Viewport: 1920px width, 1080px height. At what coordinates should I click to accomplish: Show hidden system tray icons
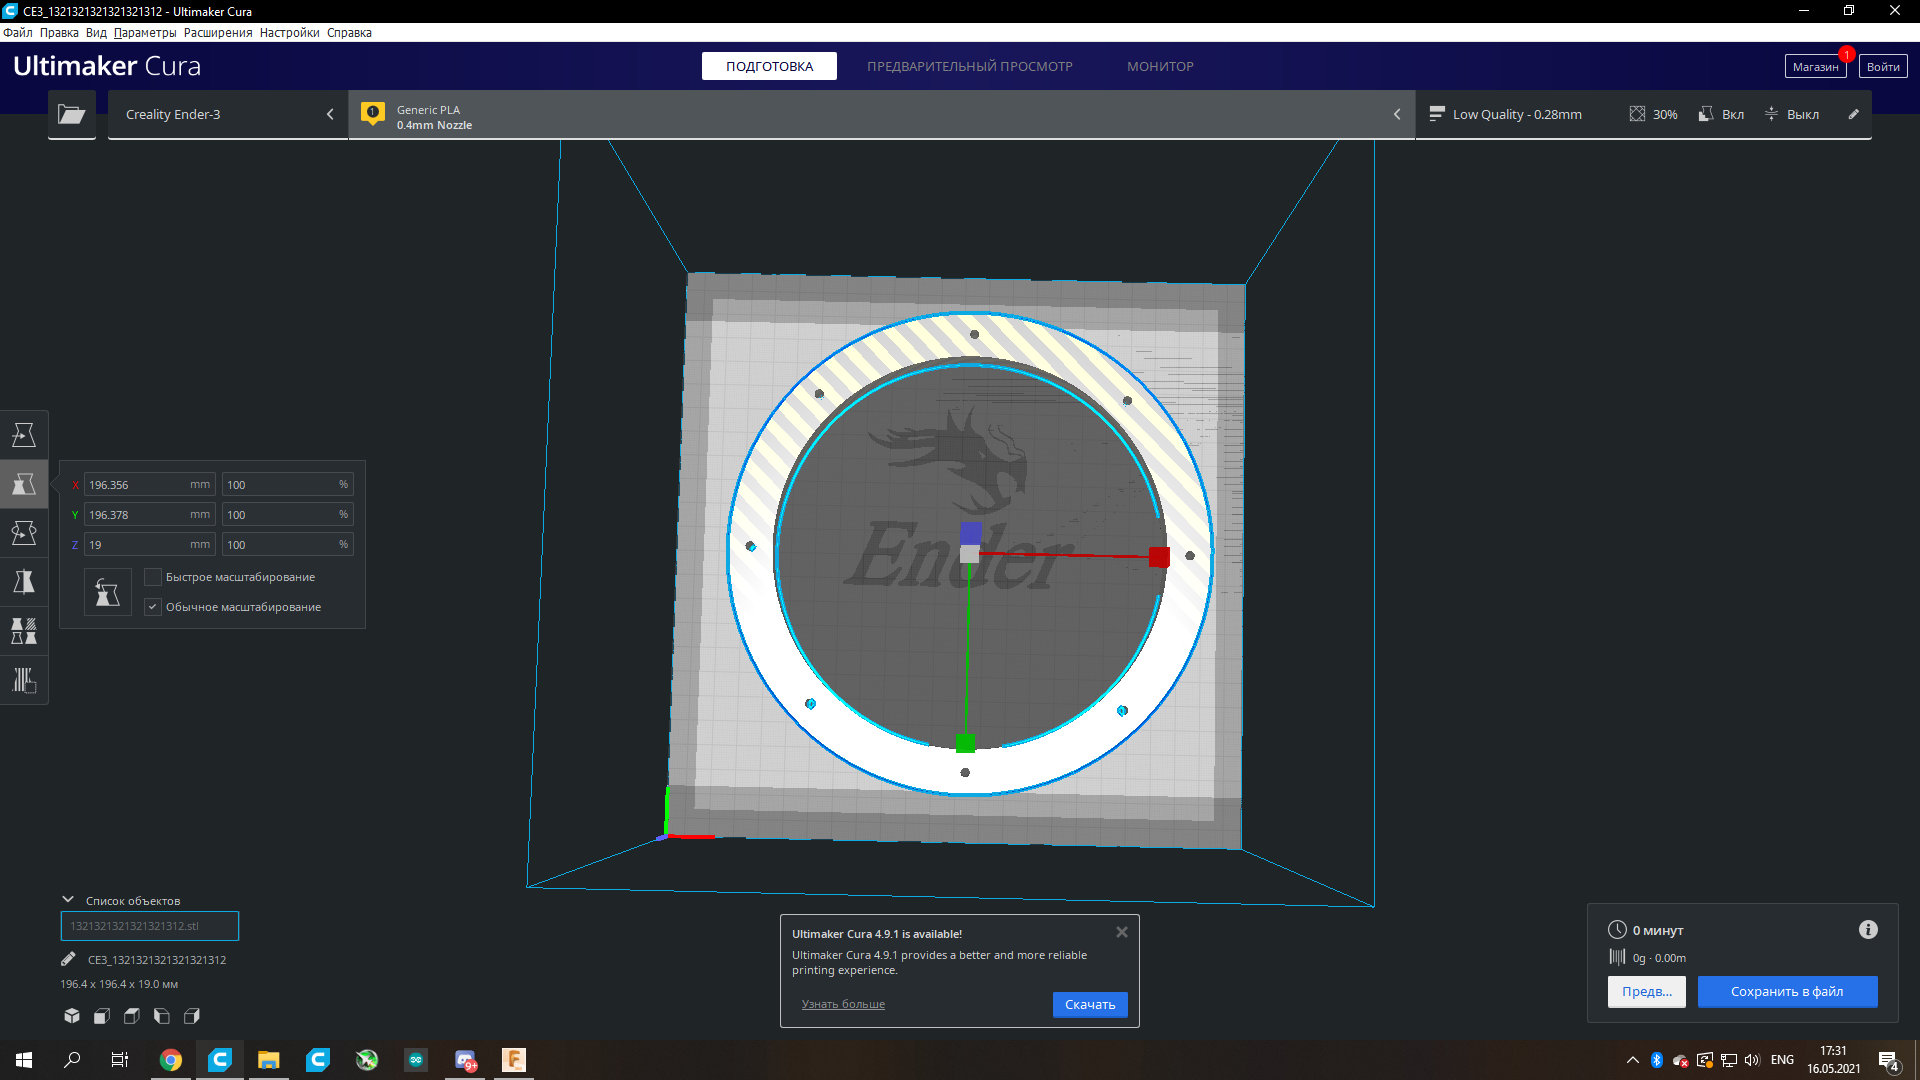[1633, 1060]
